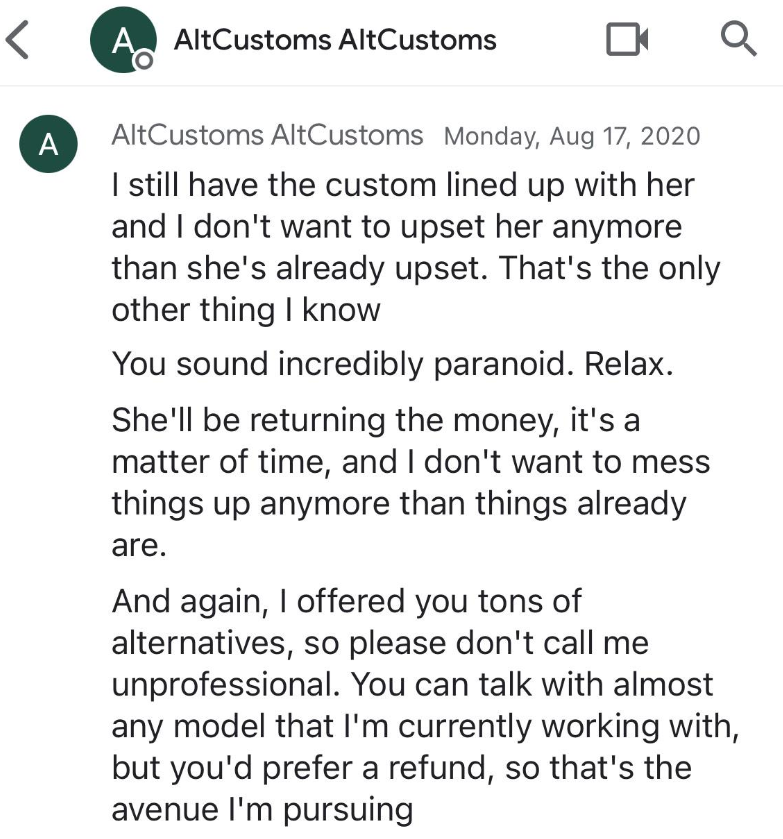
Task: Tap the status dot on header avatar
Action: (143, 60)
